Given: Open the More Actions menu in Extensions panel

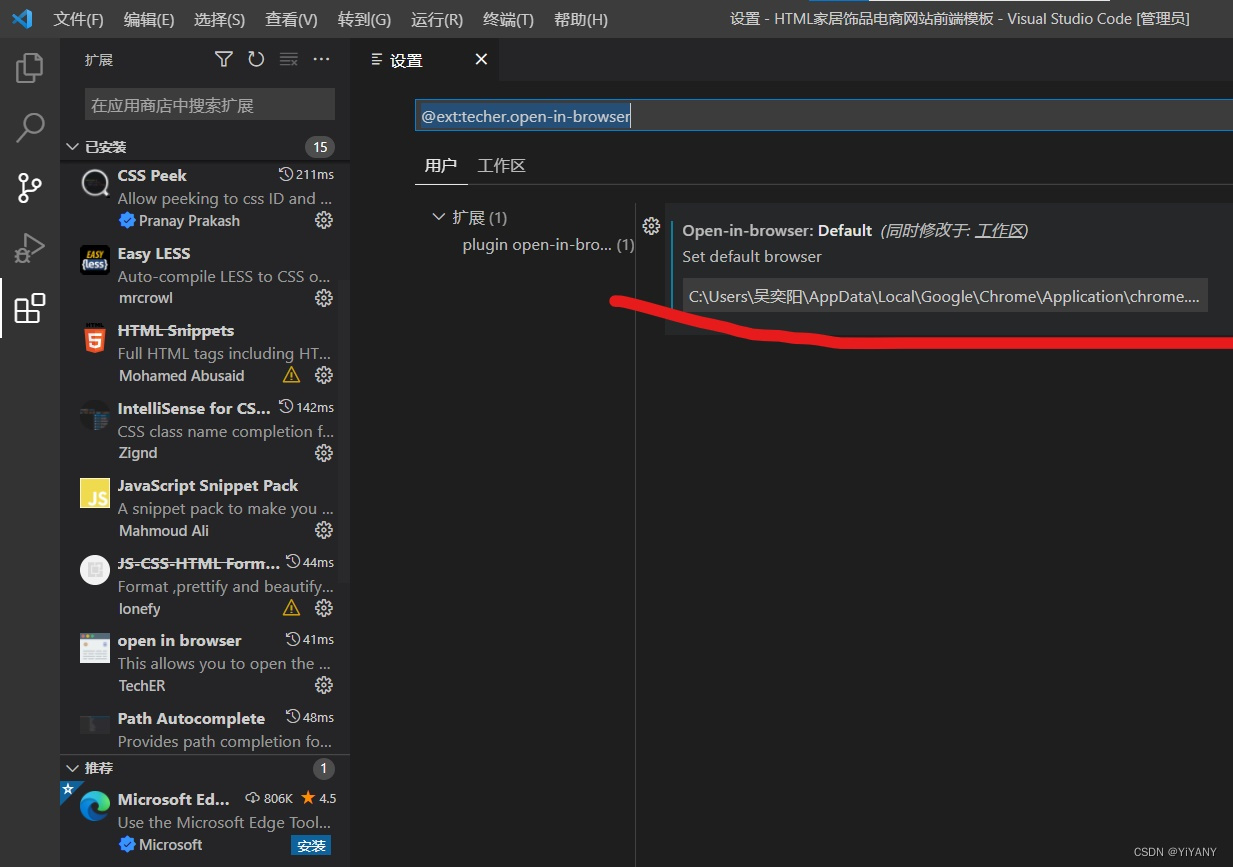Looking at the screenshot, I should 322,59.
